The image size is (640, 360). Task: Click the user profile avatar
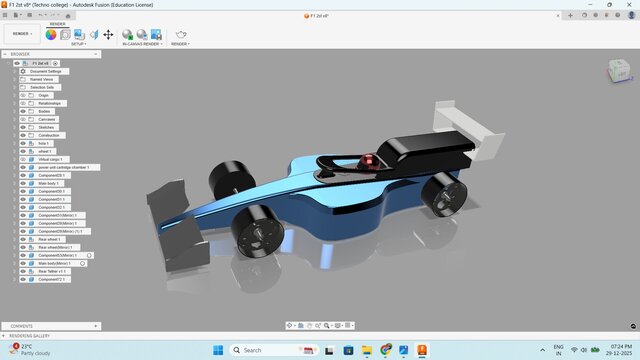[631, 15]
